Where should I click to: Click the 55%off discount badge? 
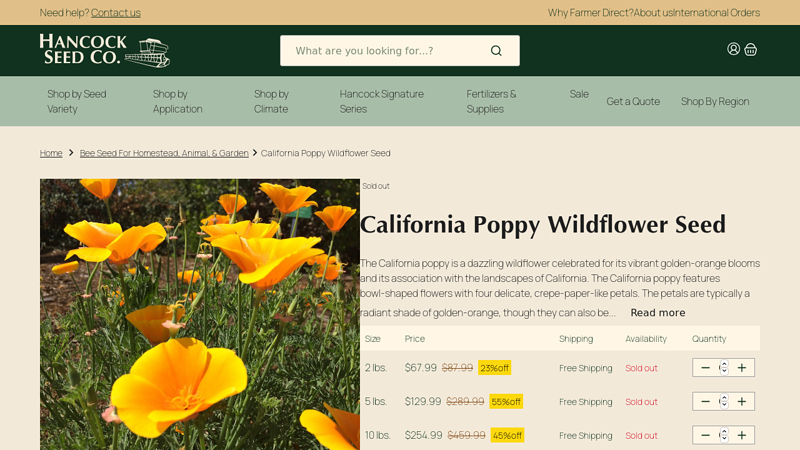[x=506, y=402]
